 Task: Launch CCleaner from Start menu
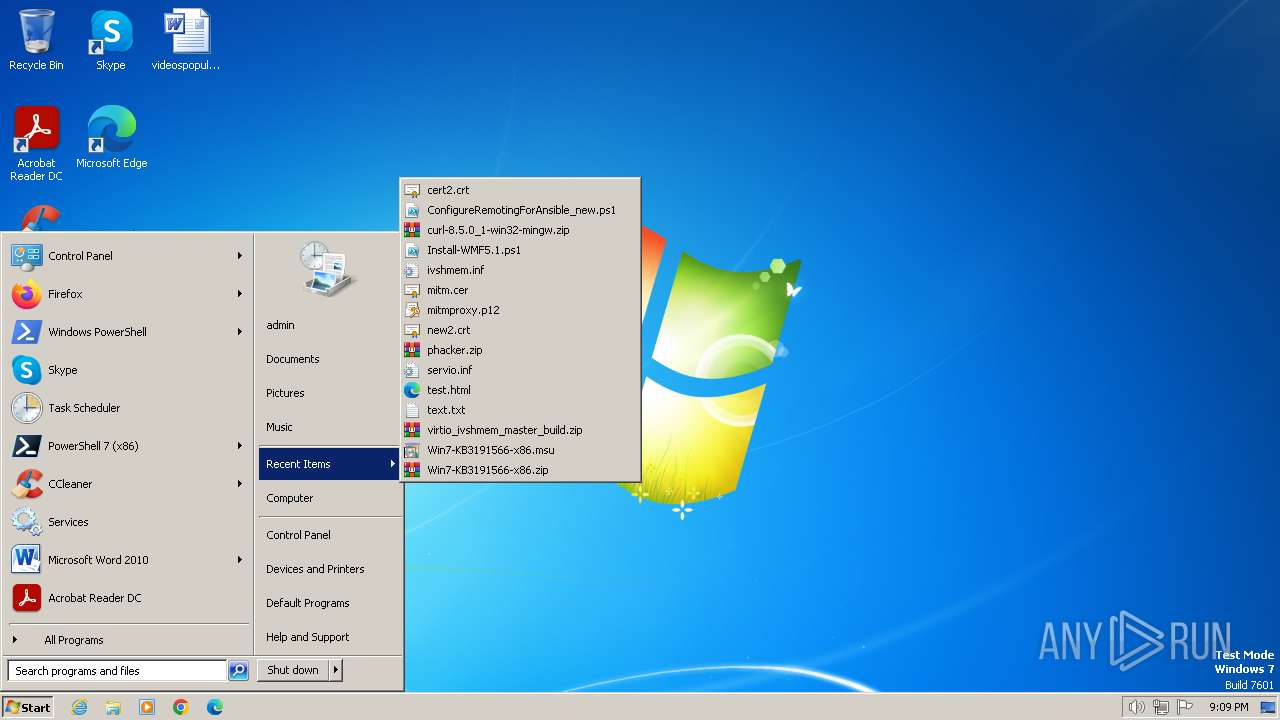[x=127, y=484]
